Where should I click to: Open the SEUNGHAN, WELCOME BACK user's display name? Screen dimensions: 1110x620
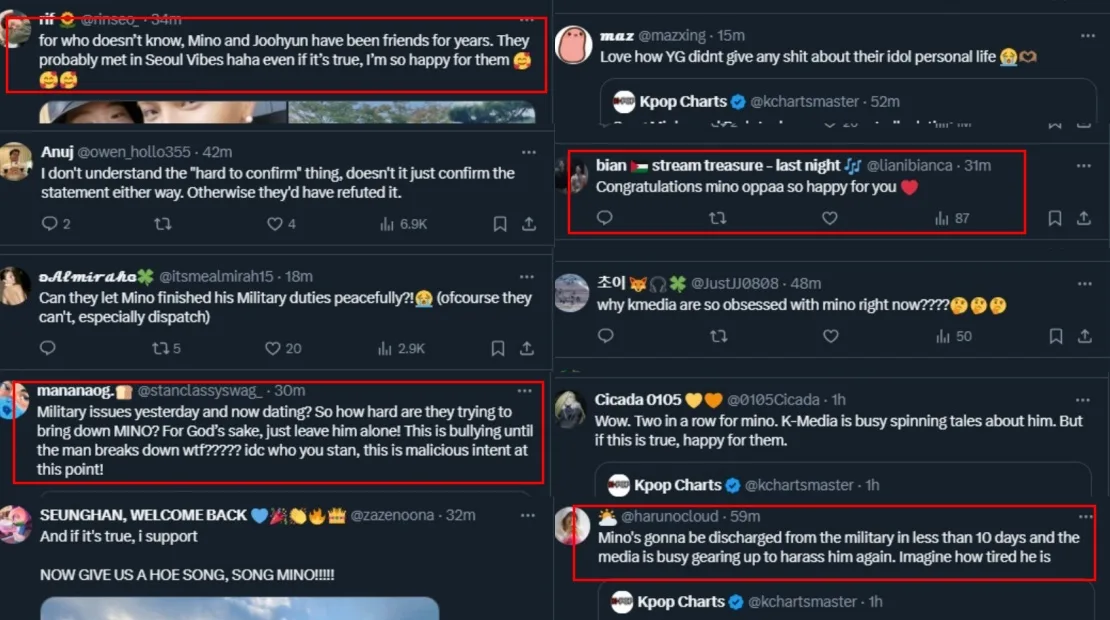(143, 515)
